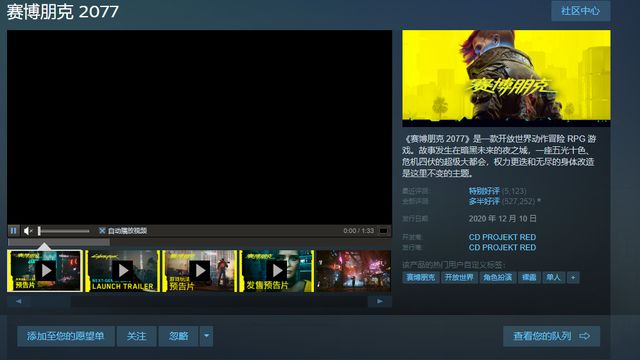Uncheck the 自动播放视频 autoplay checkbox
Viewport: 640px width, 360px height.
coord(102,231)
